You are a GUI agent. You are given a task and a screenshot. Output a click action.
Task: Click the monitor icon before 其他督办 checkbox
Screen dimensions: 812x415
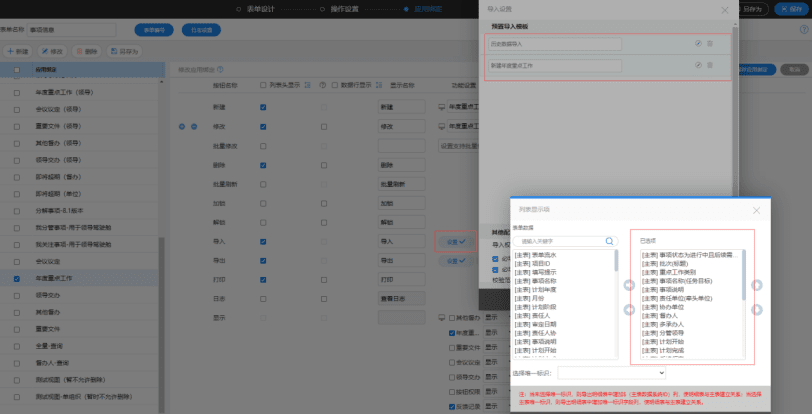click(x=442, y=317)
